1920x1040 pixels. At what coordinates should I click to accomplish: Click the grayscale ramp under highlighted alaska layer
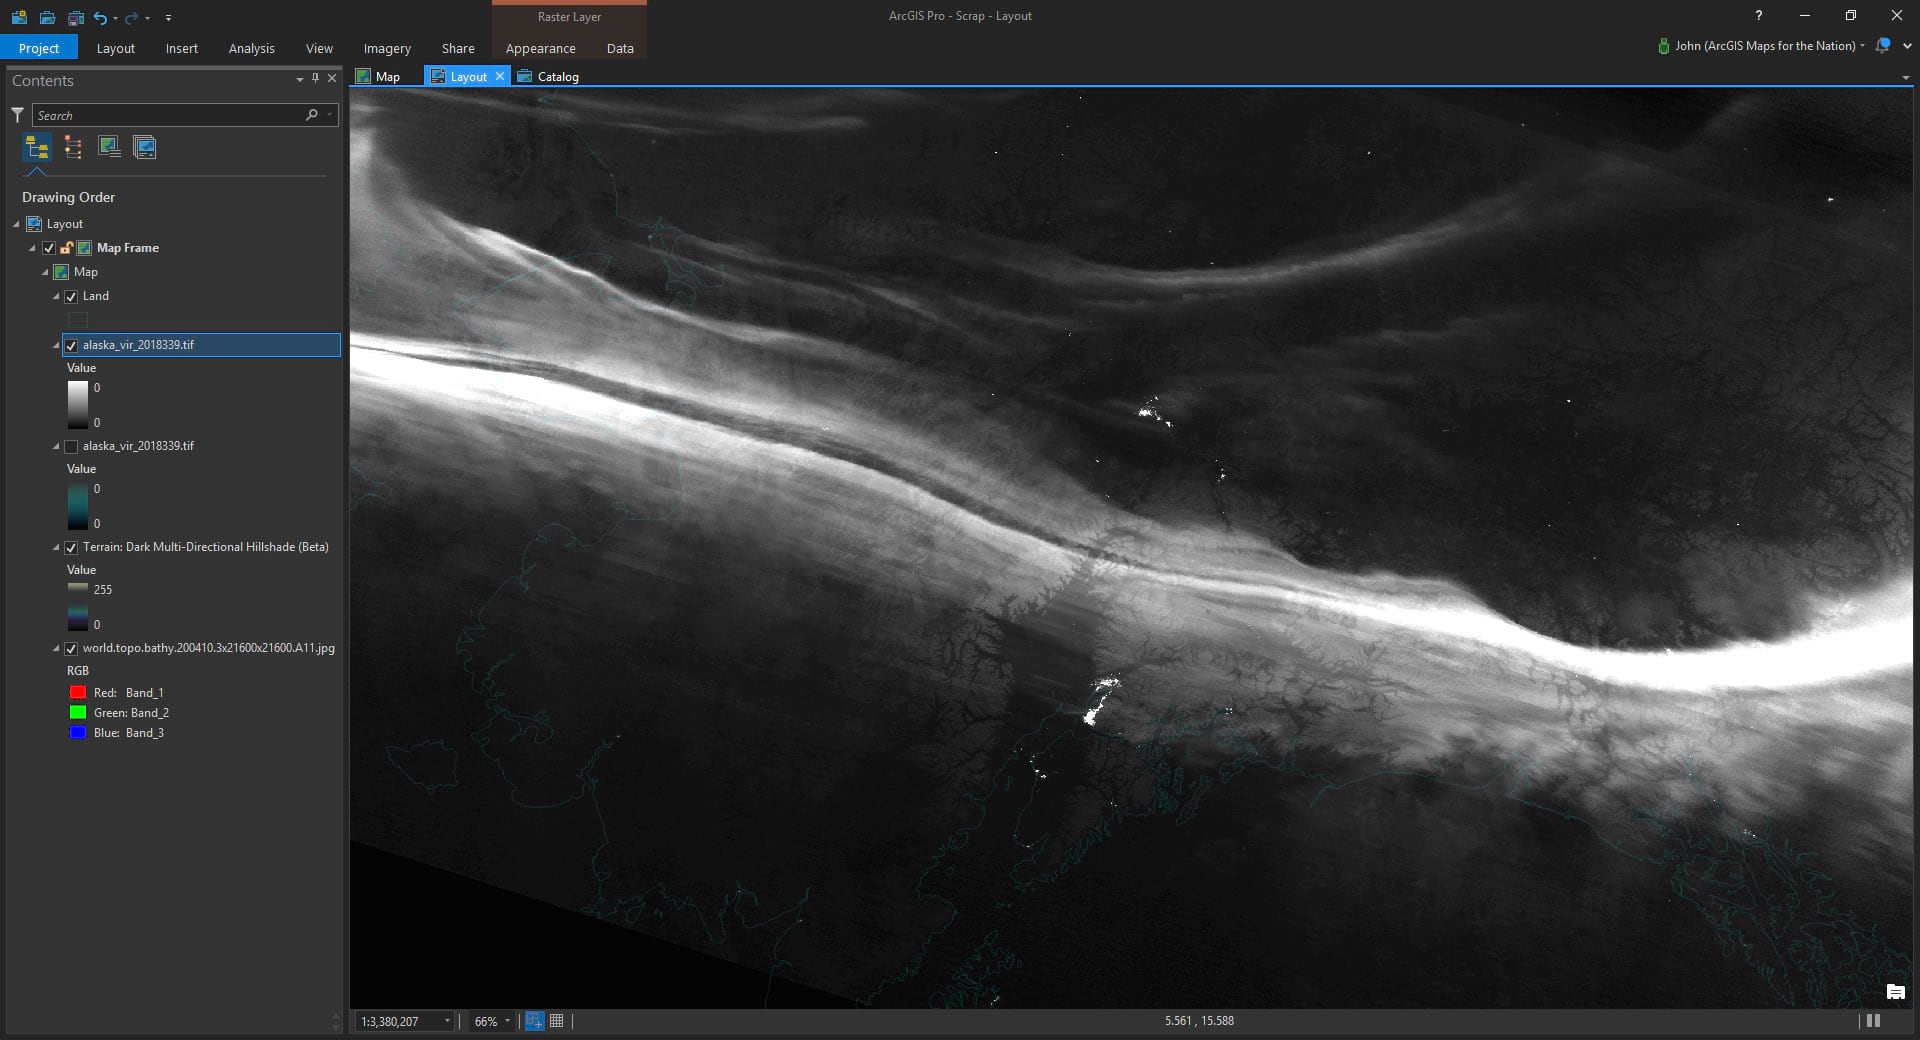pos(78,405)
